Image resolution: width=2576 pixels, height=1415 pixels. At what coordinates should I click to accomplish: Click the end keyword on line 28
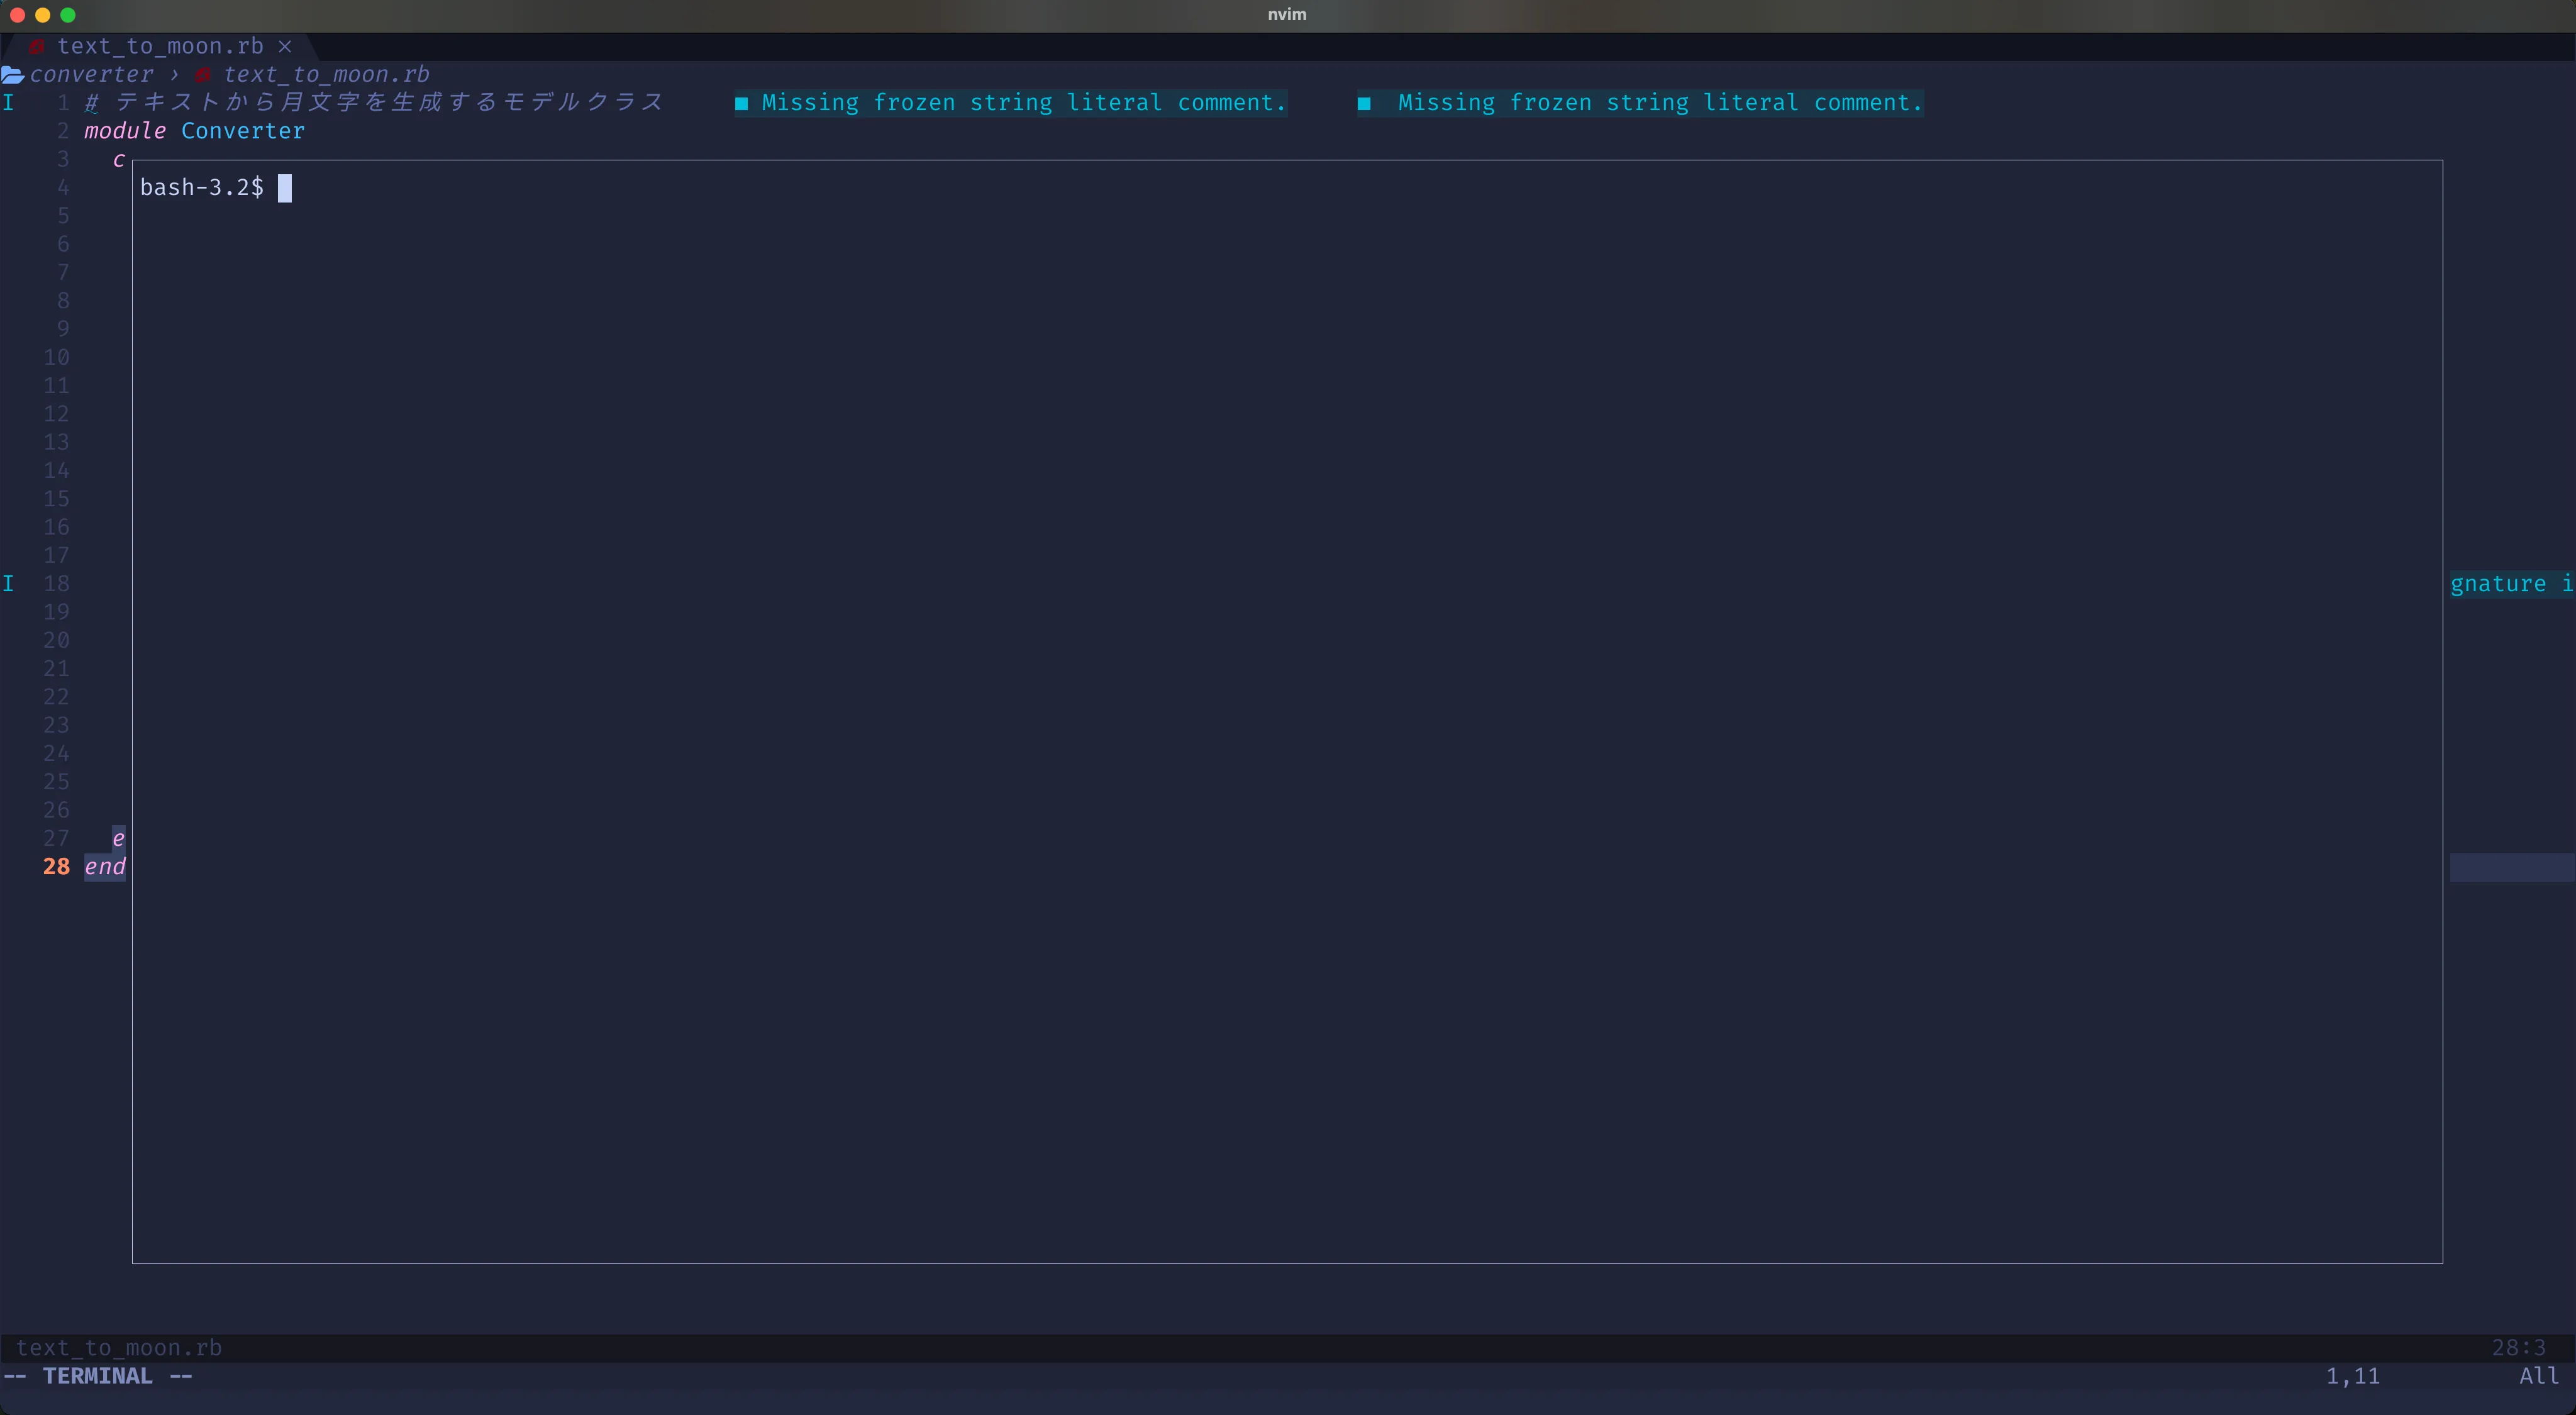coord(105,867)
